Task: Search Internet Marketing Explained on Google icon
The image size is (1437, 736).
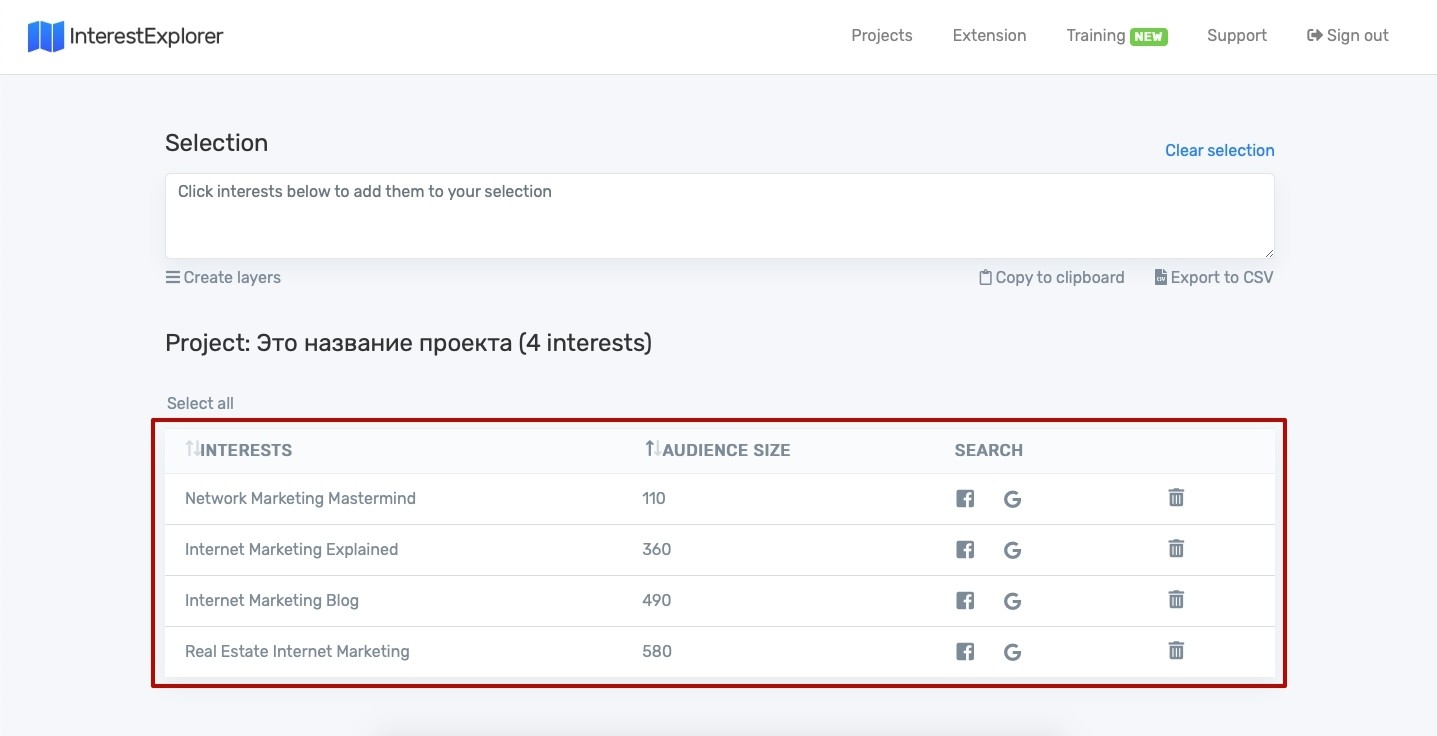Action: coord(1012,550)
